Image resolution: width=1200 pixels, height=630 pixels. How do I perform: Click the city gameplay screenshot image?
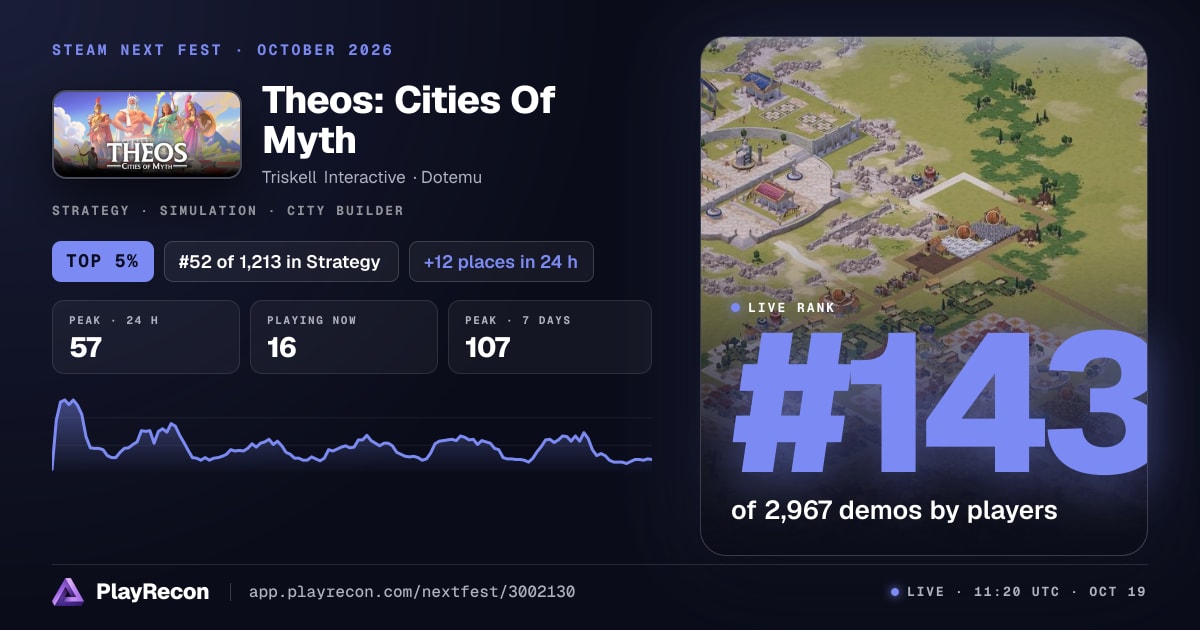[x=924, y=296]
